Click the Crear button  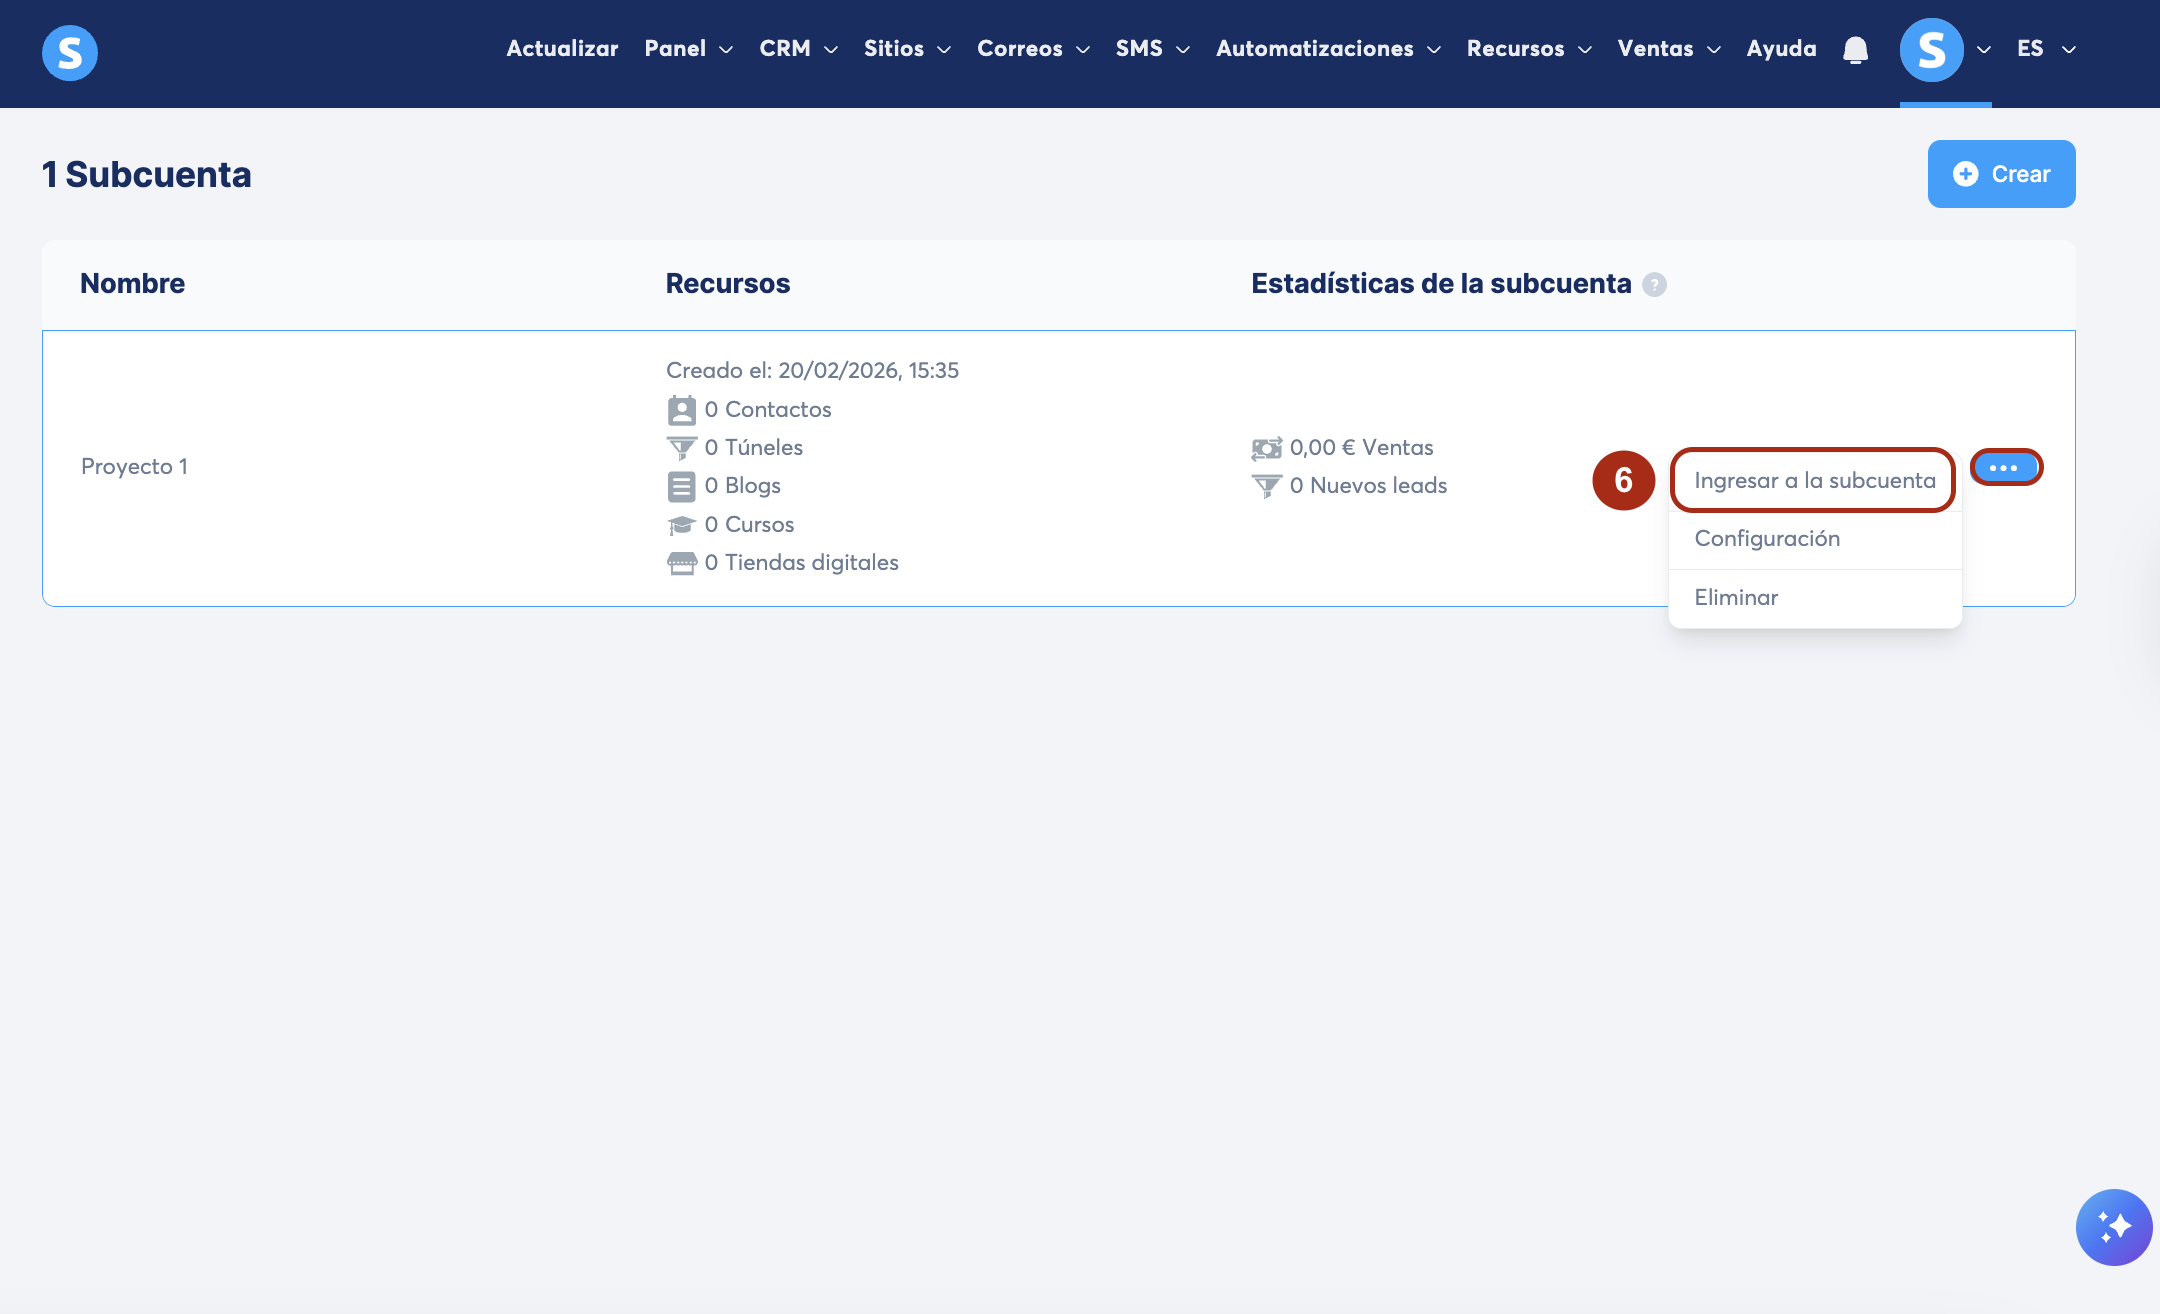2001,174
